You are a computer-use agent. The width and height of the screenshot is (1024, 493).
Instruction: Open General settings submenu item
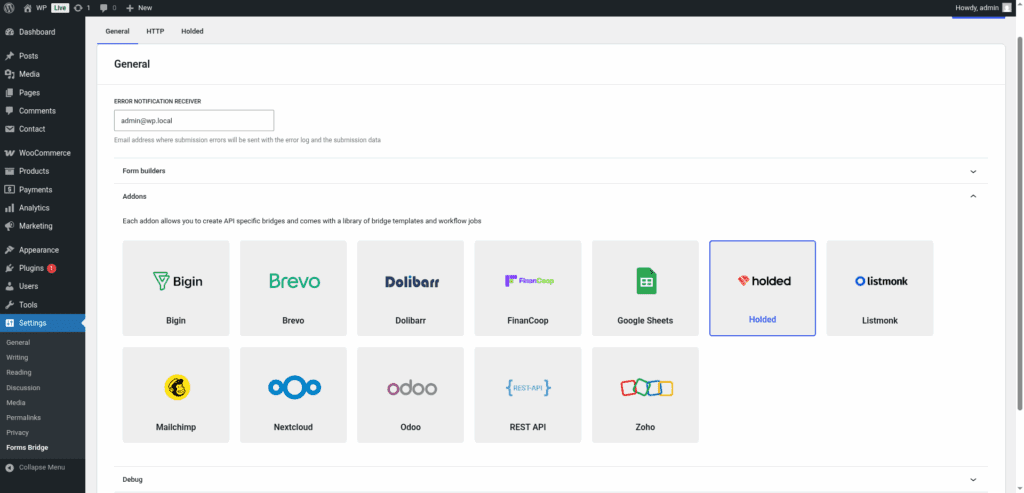pyautogui.click(x=18, y=342)
